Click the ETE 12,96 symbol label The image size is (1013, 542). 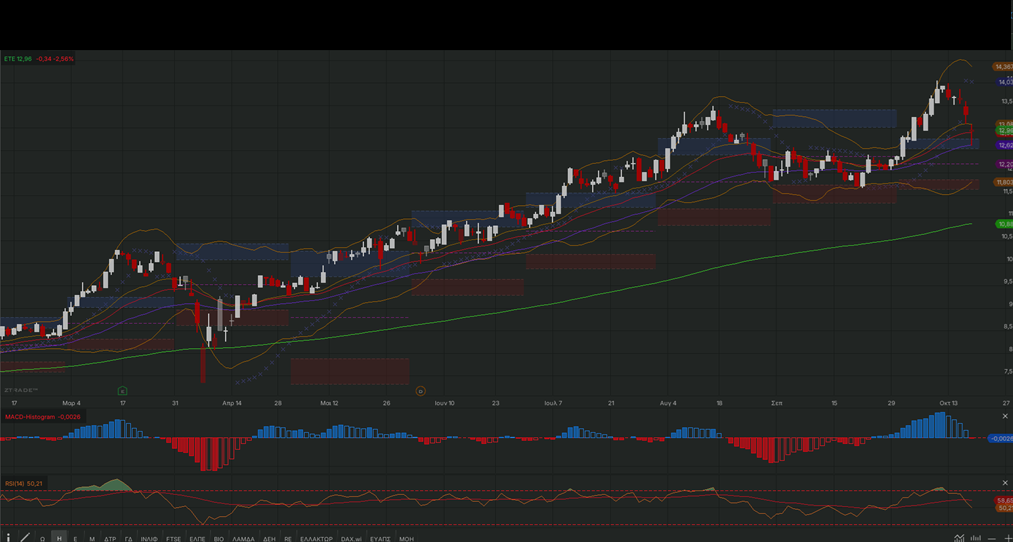[x=18, y=59]
